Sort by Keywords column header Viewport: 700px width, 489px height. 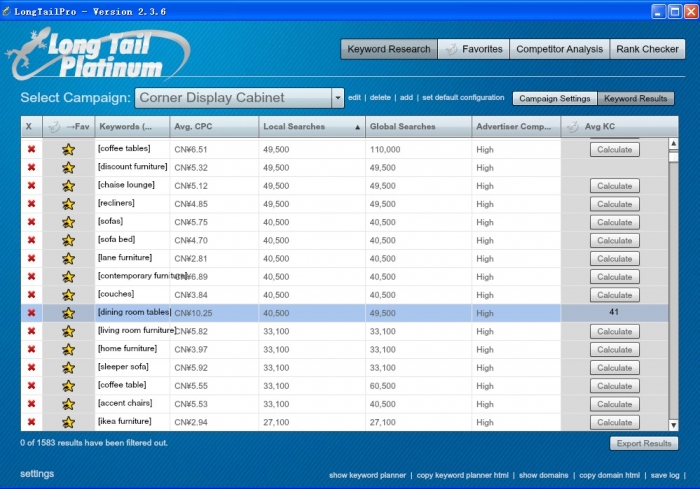click(132, 126)
